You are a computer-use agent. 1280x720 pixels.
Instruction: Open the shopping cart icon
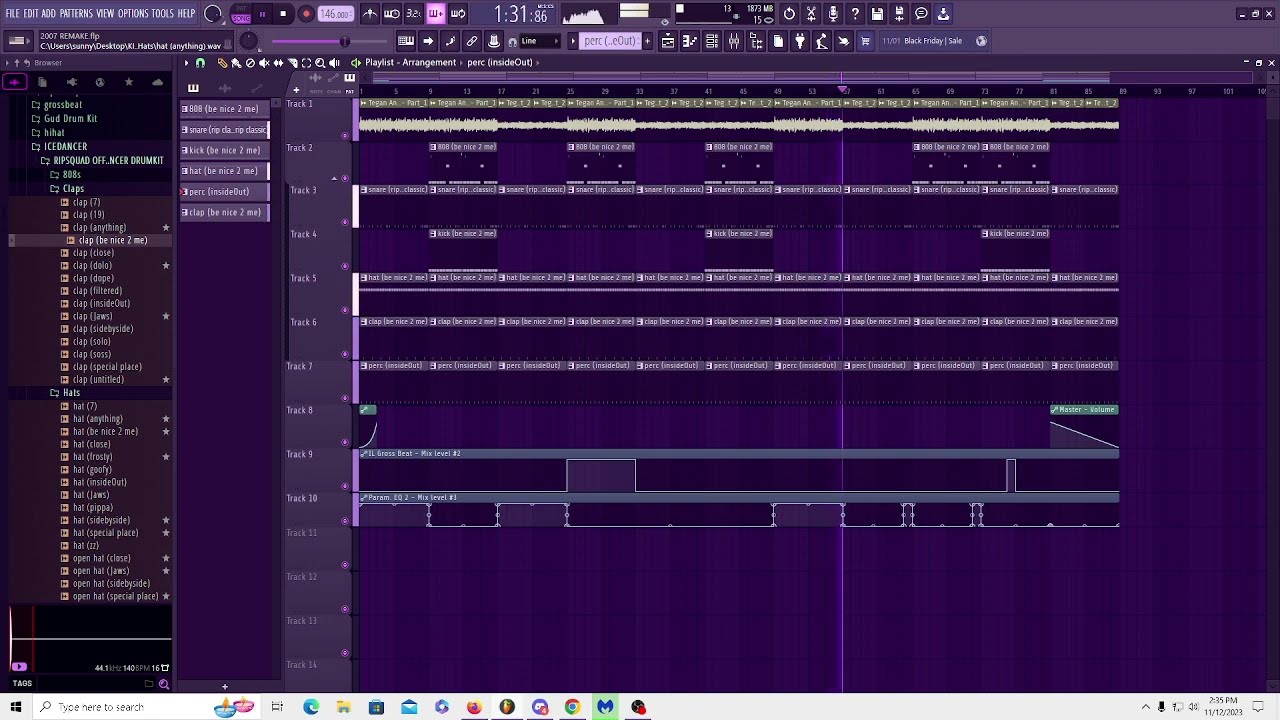866,41
